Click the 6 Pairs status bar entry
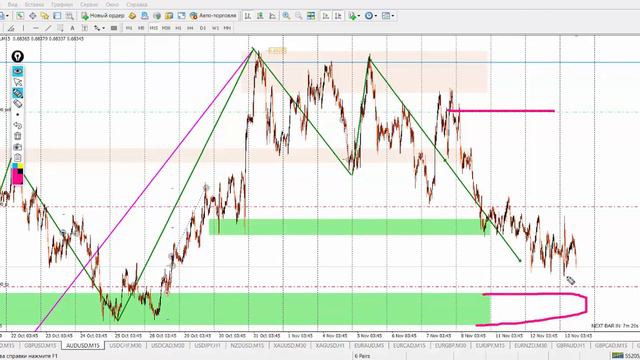 [x=362, y=356]
